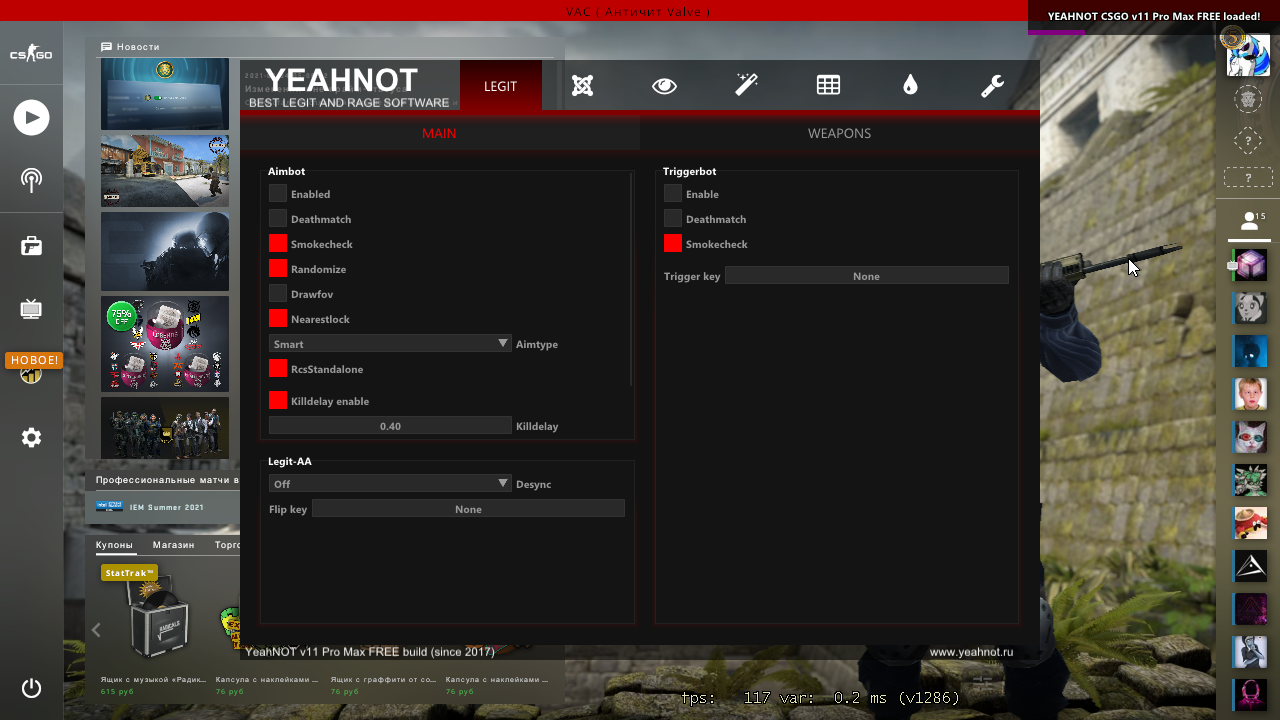Enable the Triggerbot Deathmatch checkbox
Viewport: 1280px width, 720px height.
coord(673,219)
